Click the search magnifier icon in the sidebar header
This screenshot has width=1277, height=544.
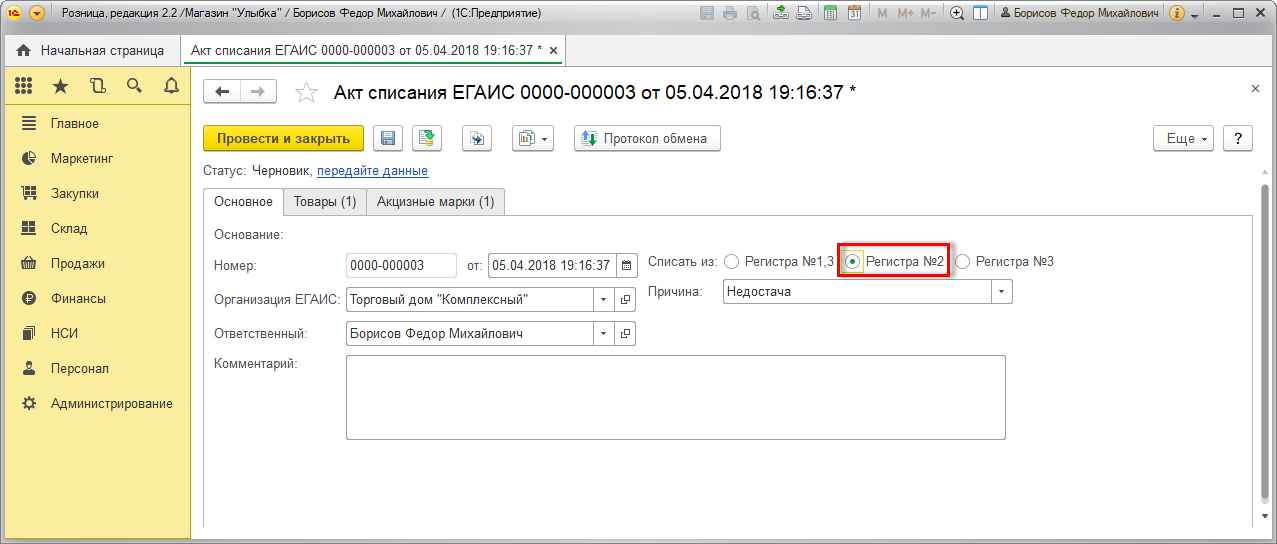pos(134,86)
